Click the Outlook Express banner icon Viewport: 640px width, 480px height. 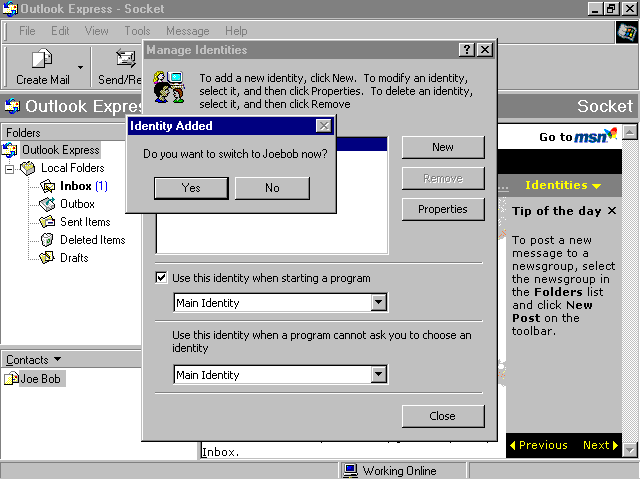click(12, 106)
